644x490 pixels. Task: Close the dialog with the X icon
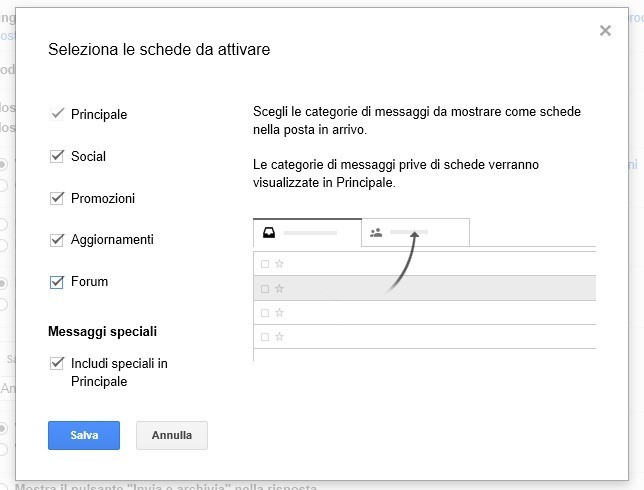[x=605, y=31]
